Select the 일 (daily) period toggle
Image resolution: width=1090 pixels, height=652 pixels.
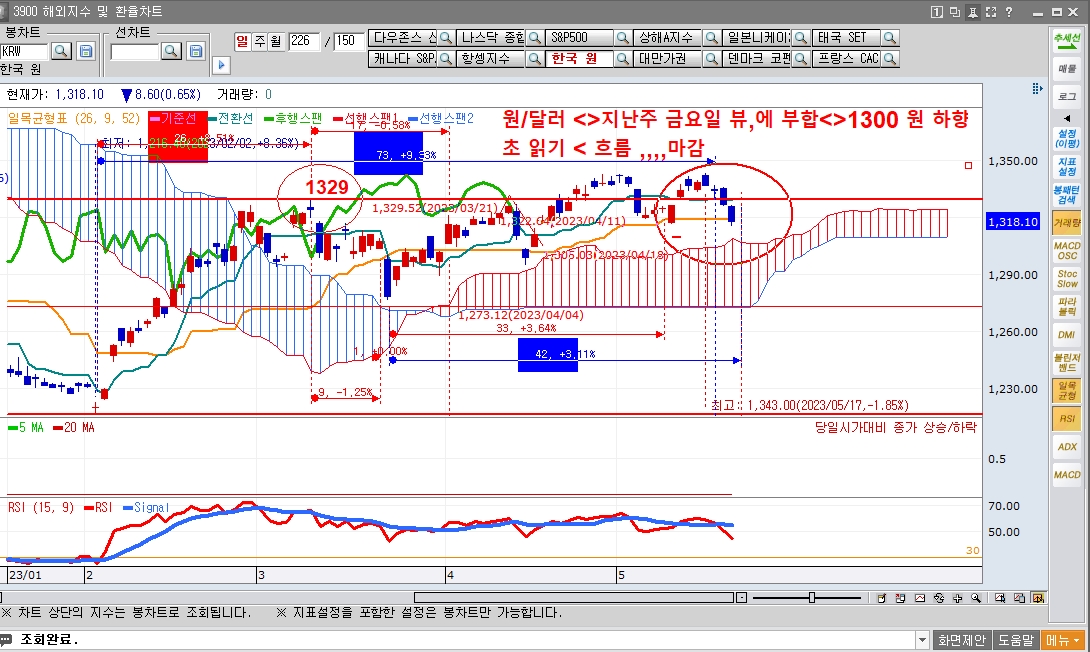point(241,41)
